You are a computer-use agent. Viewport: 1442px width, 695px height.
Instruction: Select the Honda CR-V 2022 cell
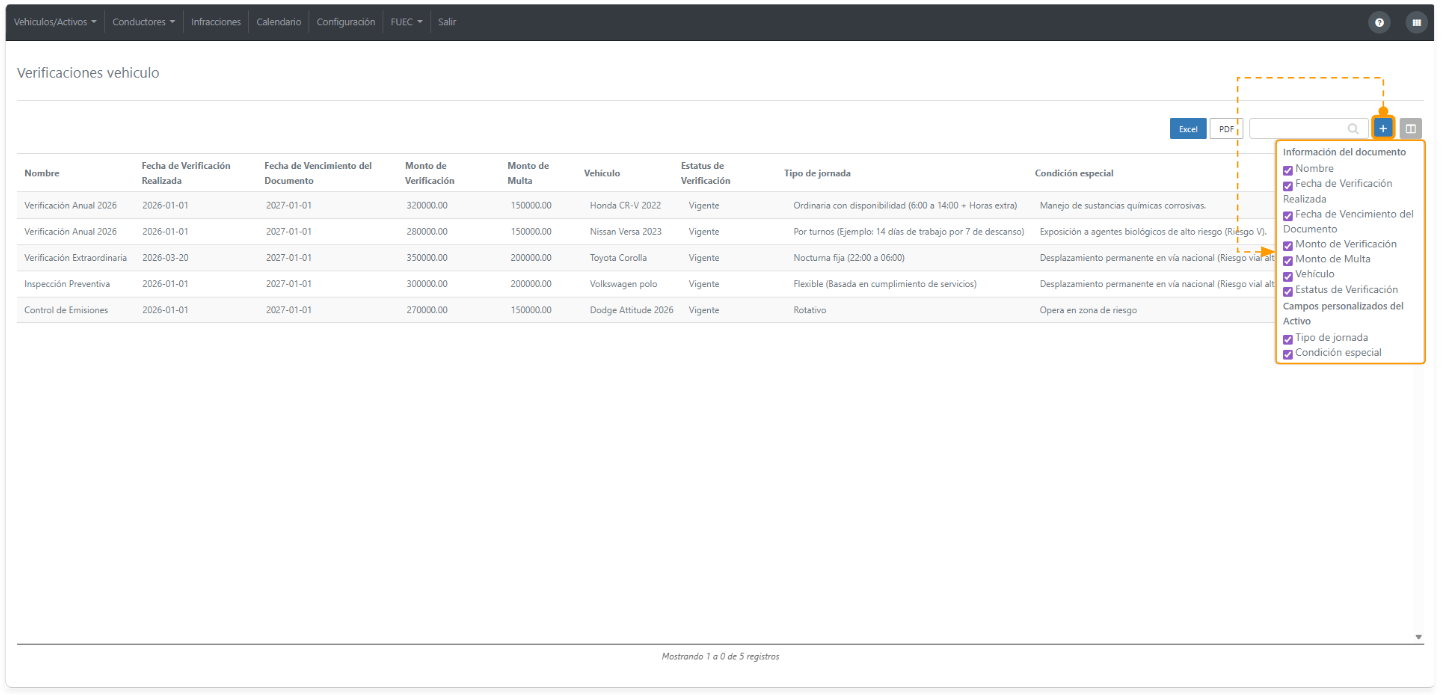[x=625, y=206]
